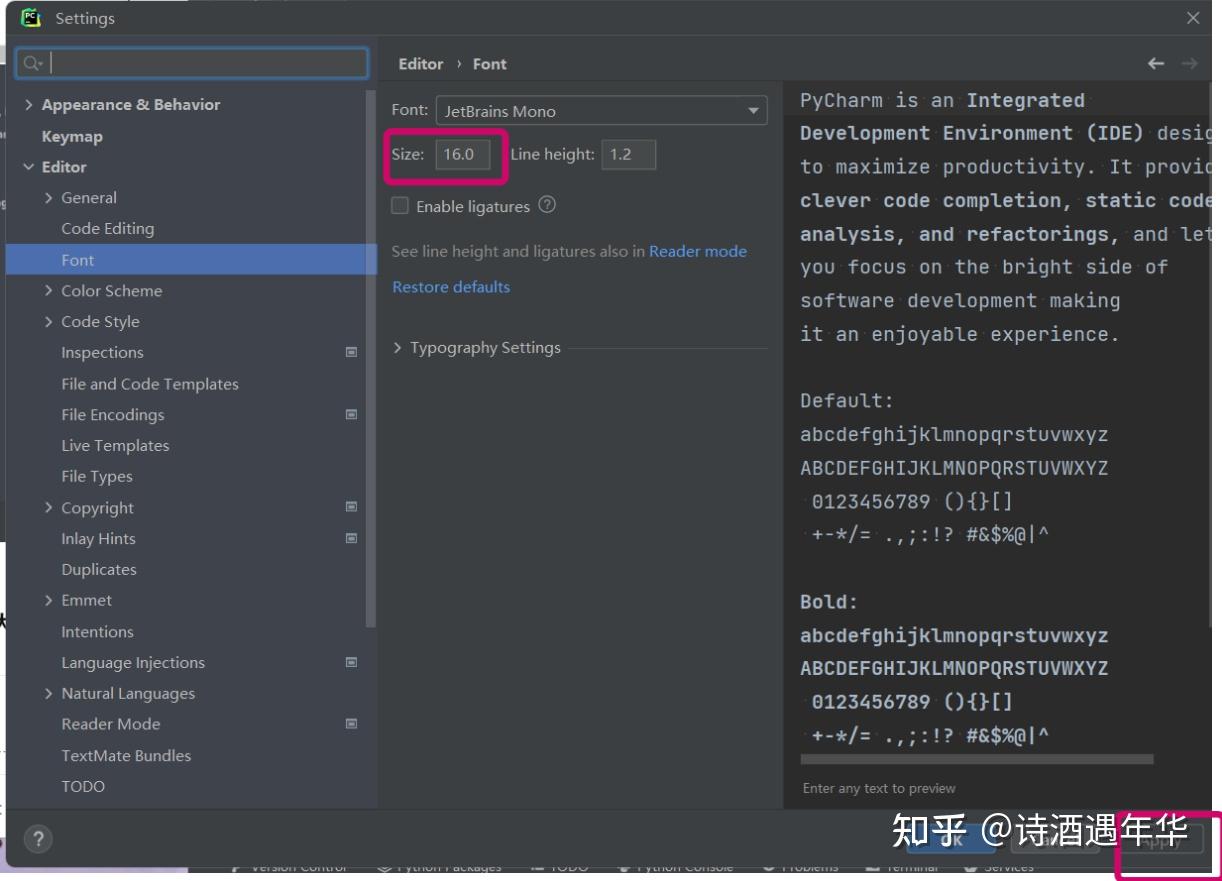Viewport: 1222px width, 881px height.
Task: Click the Line height field
Action: [x=629, y=154]
